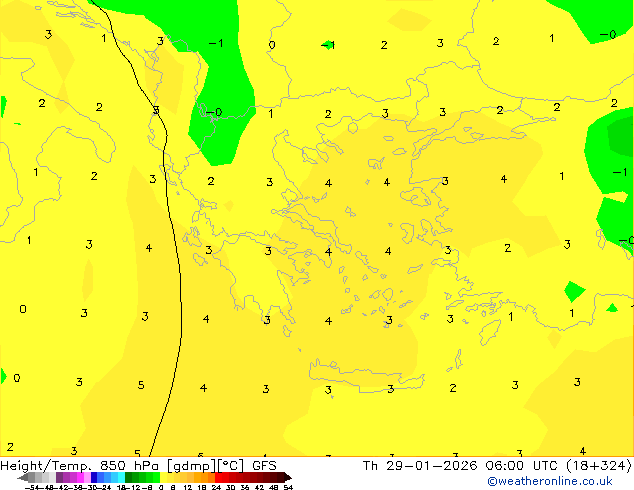Viewport: 634px width, 490px height.
Task: Click the "Height/Temp." title text
Action: (47, 465)
